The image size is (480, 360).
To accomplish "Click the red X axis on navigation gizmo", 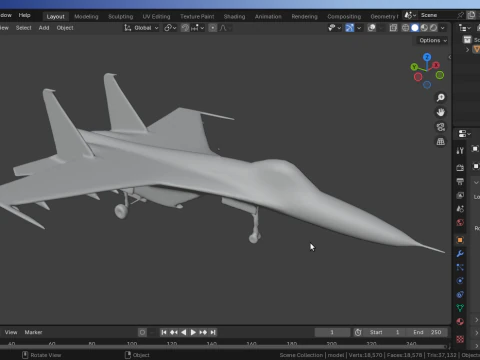I will pyautogui.click(x=436, y=65).
